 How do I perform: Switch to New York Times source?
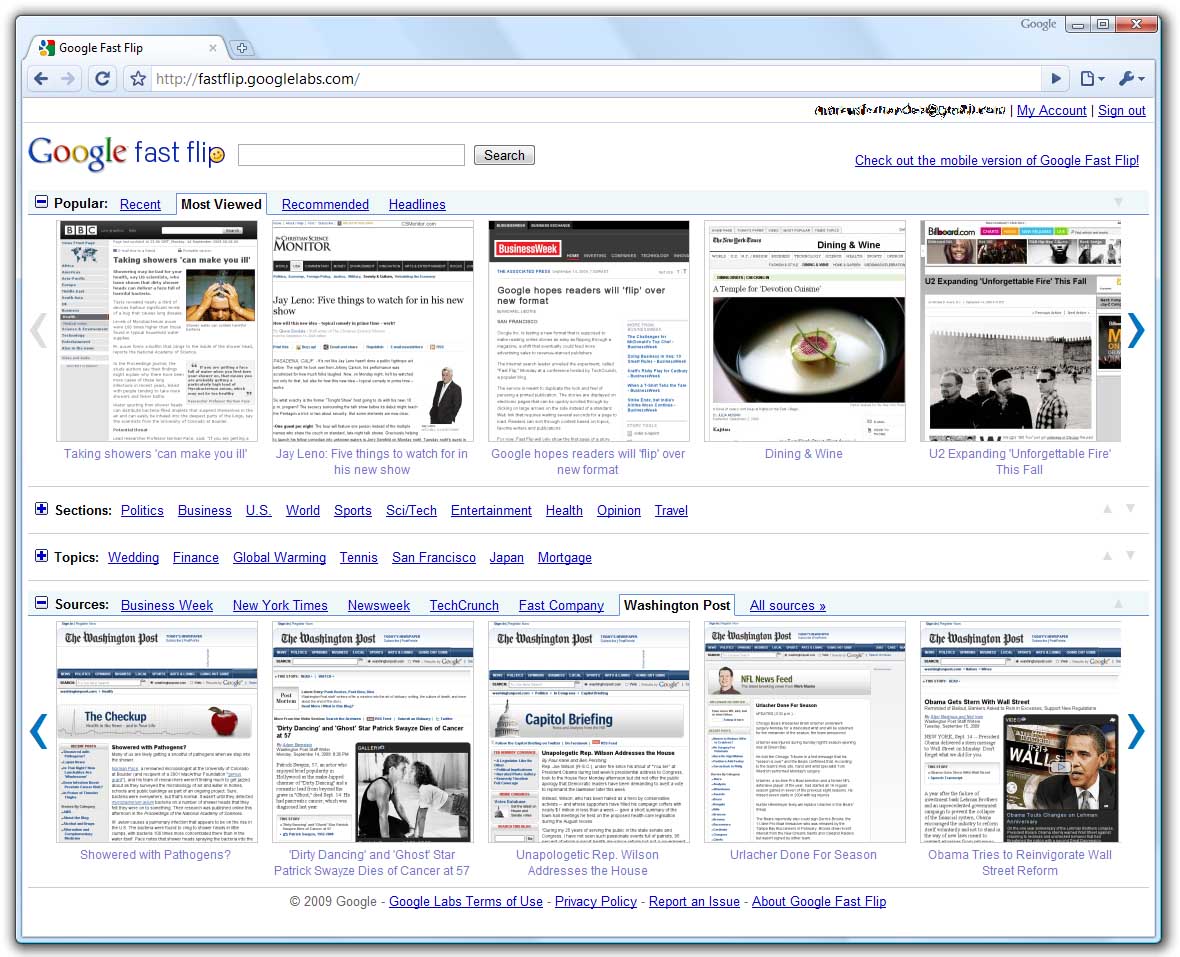(x=280, y=606)
